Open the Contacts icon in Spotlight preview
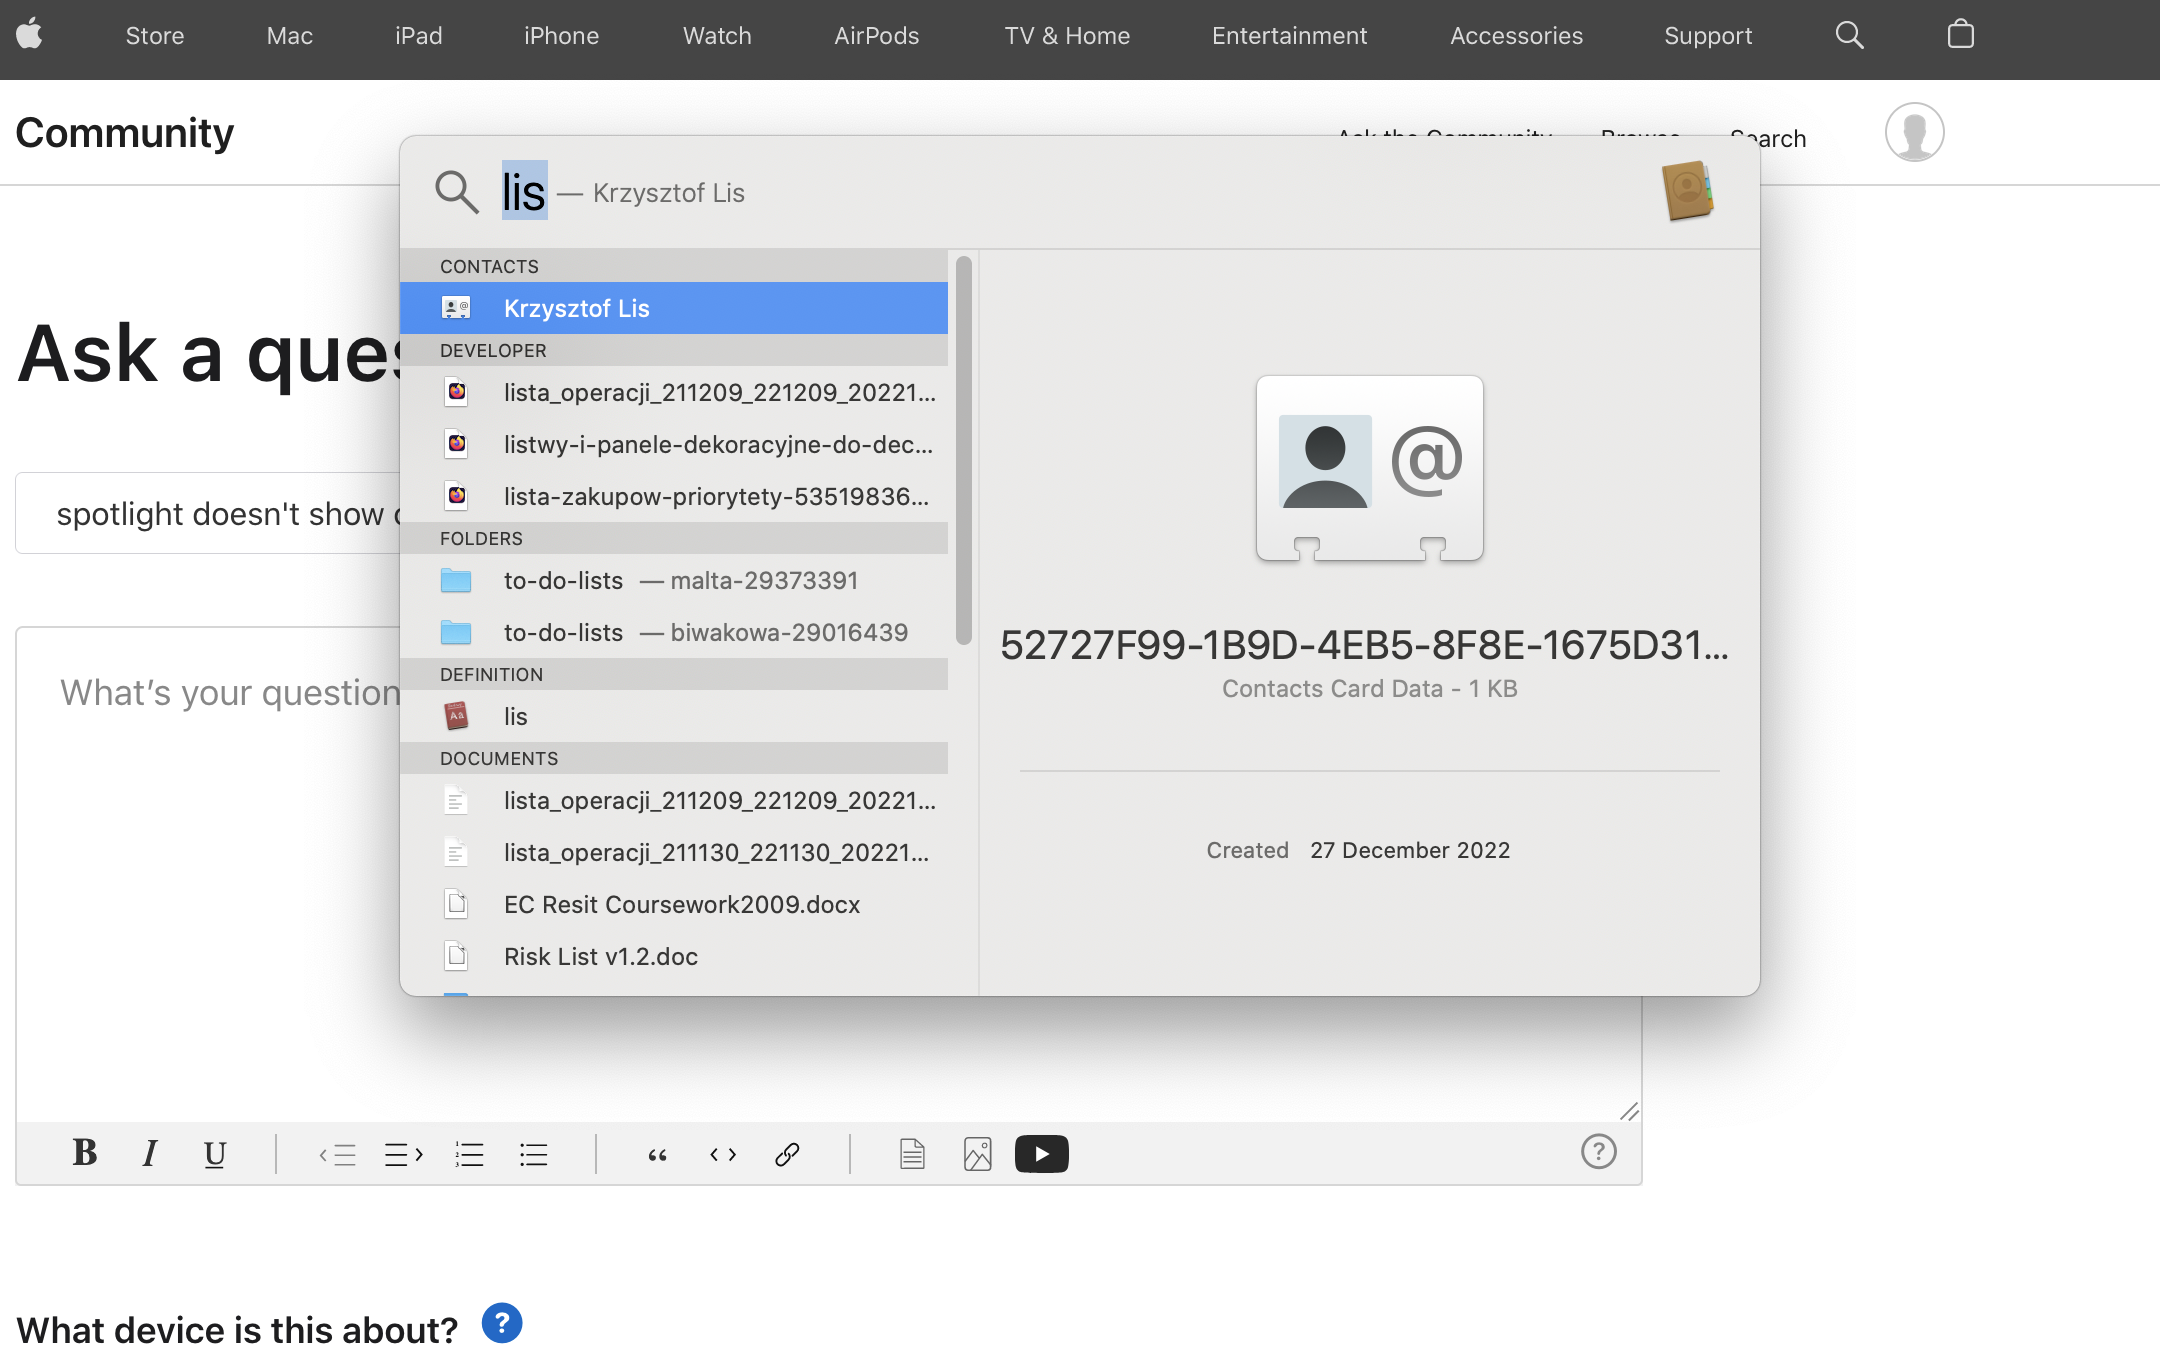Image resolution: width=2160 pixels, height=1352 pixels. (1688, 190)
